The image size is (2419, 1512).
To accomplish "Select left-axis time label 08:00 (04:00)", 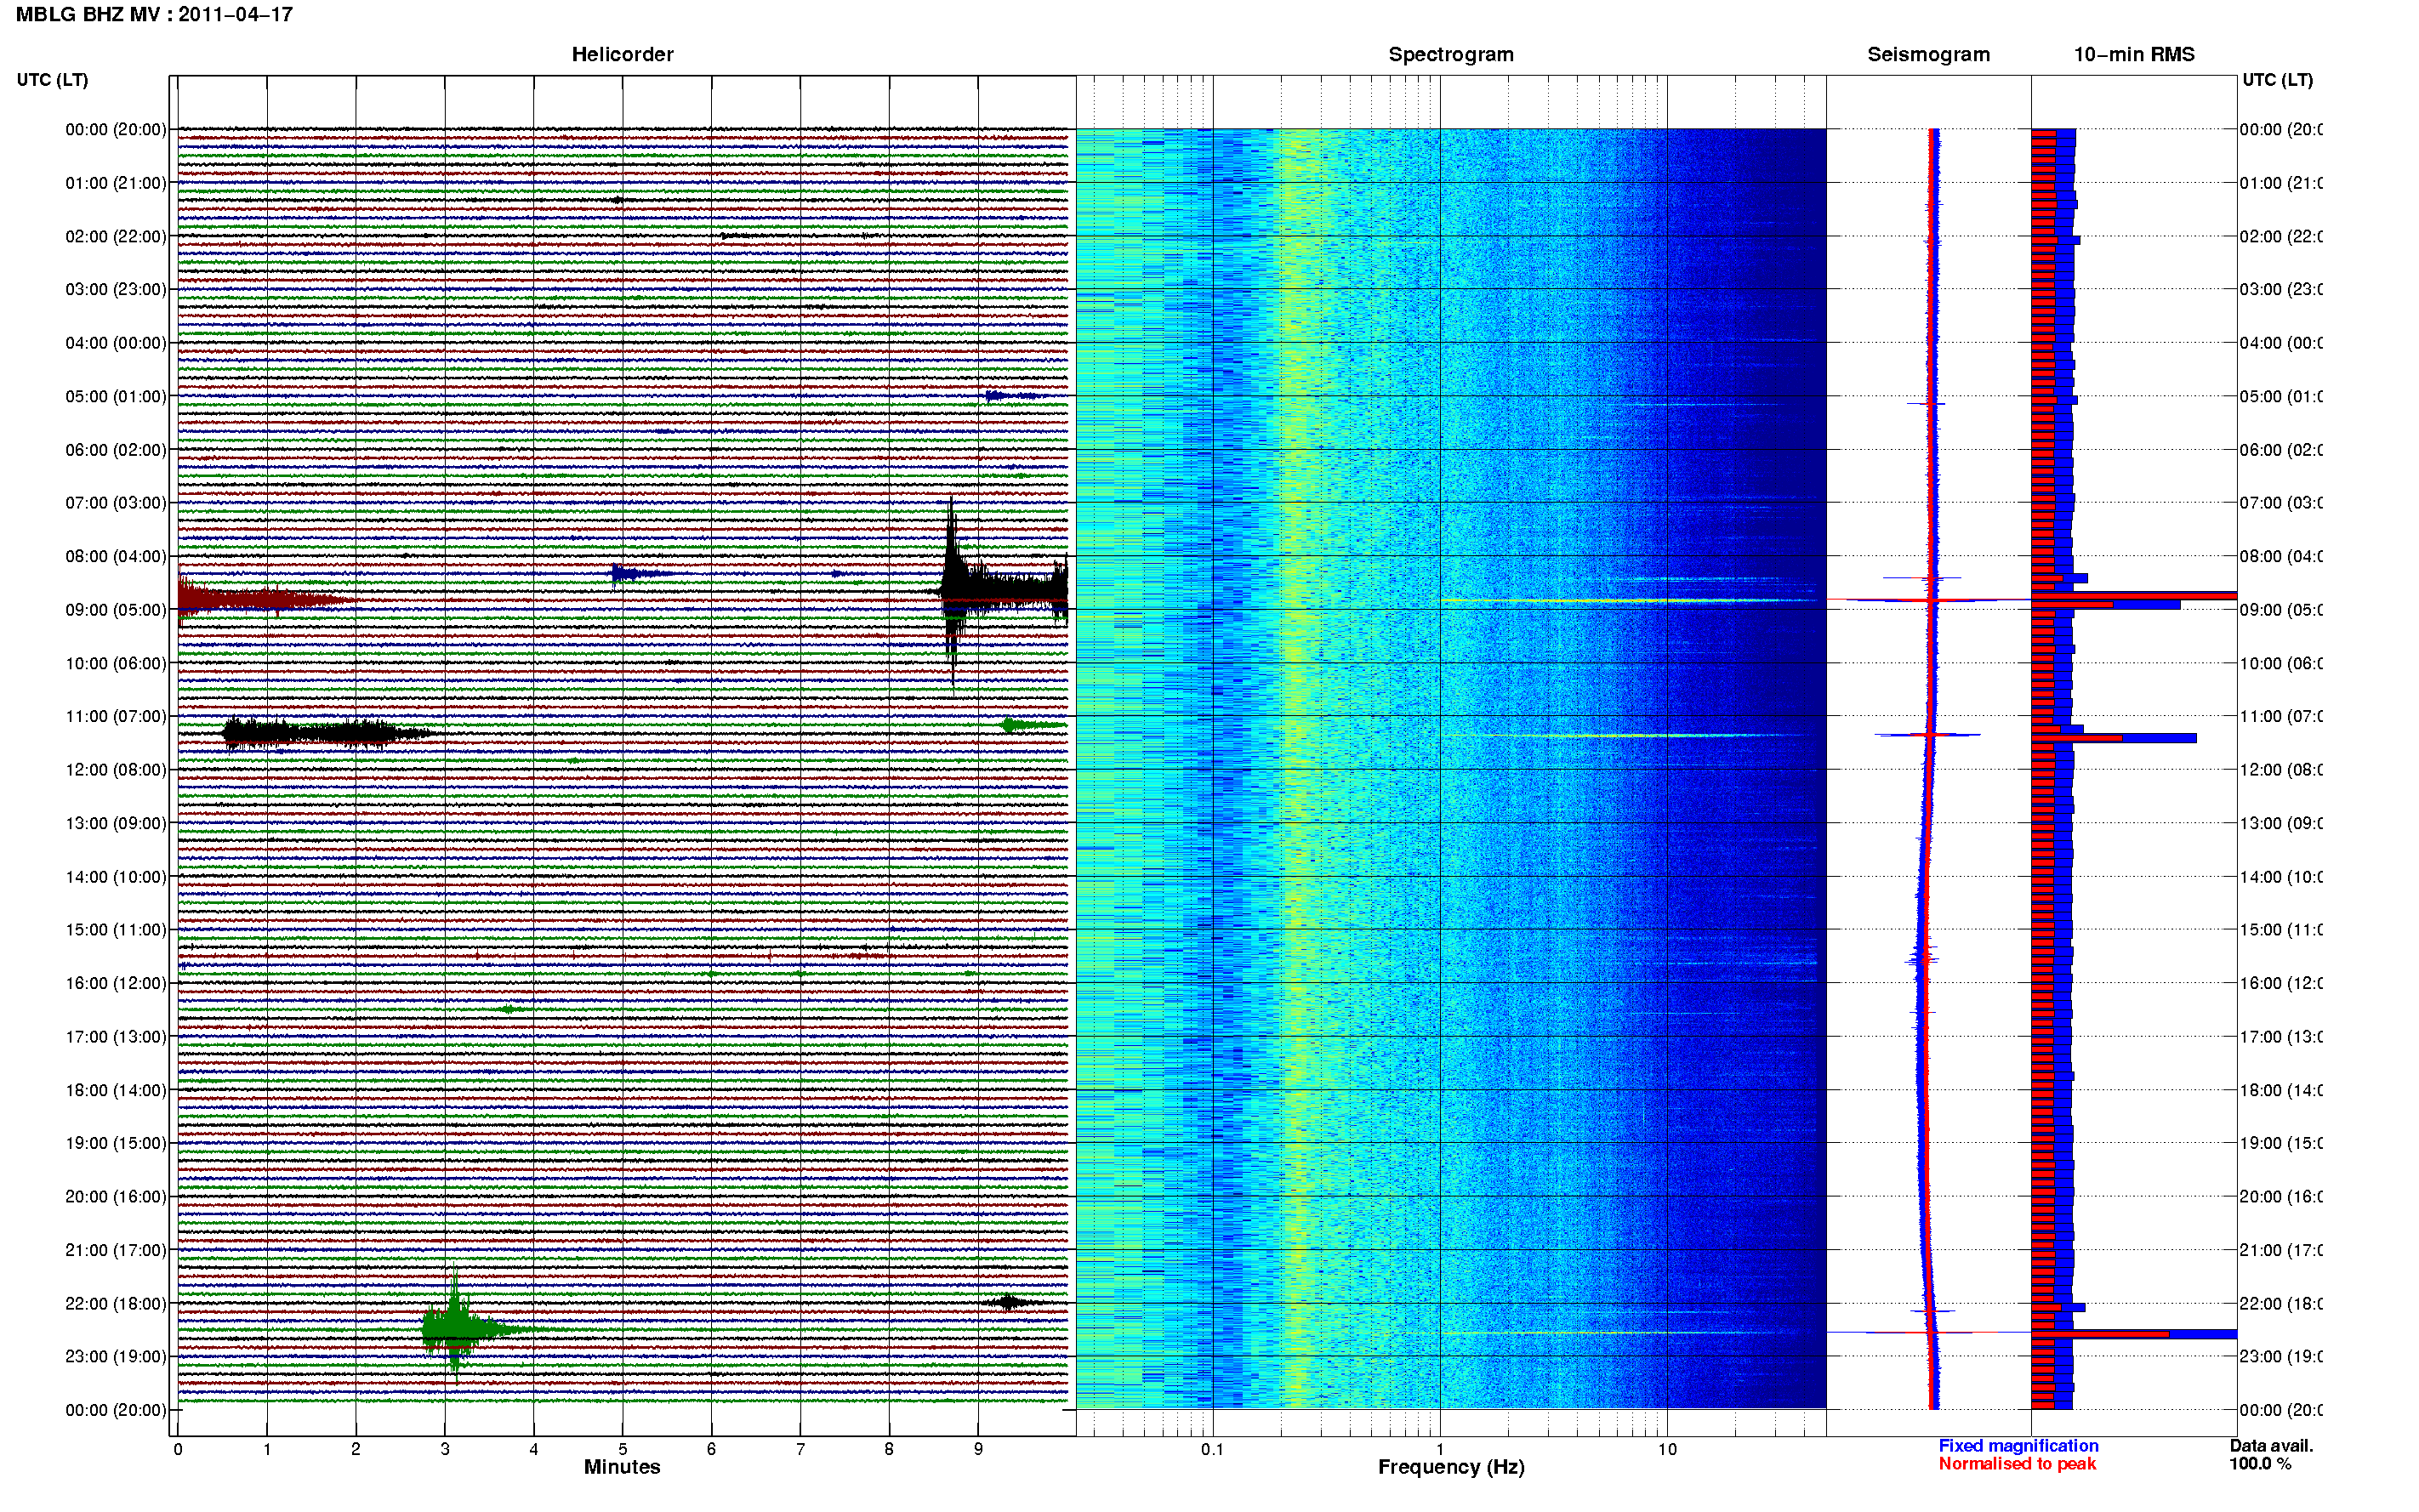I will pyautogui.click(x=116, y=557).
